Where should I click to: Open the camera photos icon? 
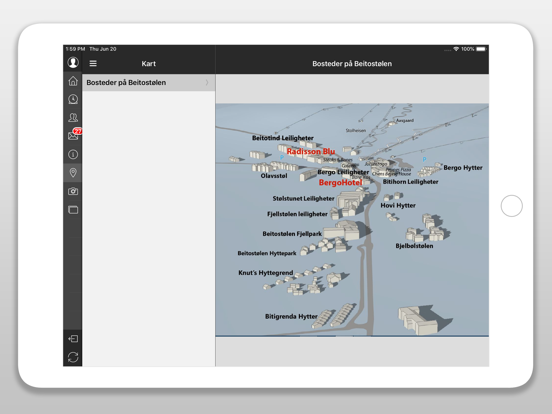tap(73, 191)
